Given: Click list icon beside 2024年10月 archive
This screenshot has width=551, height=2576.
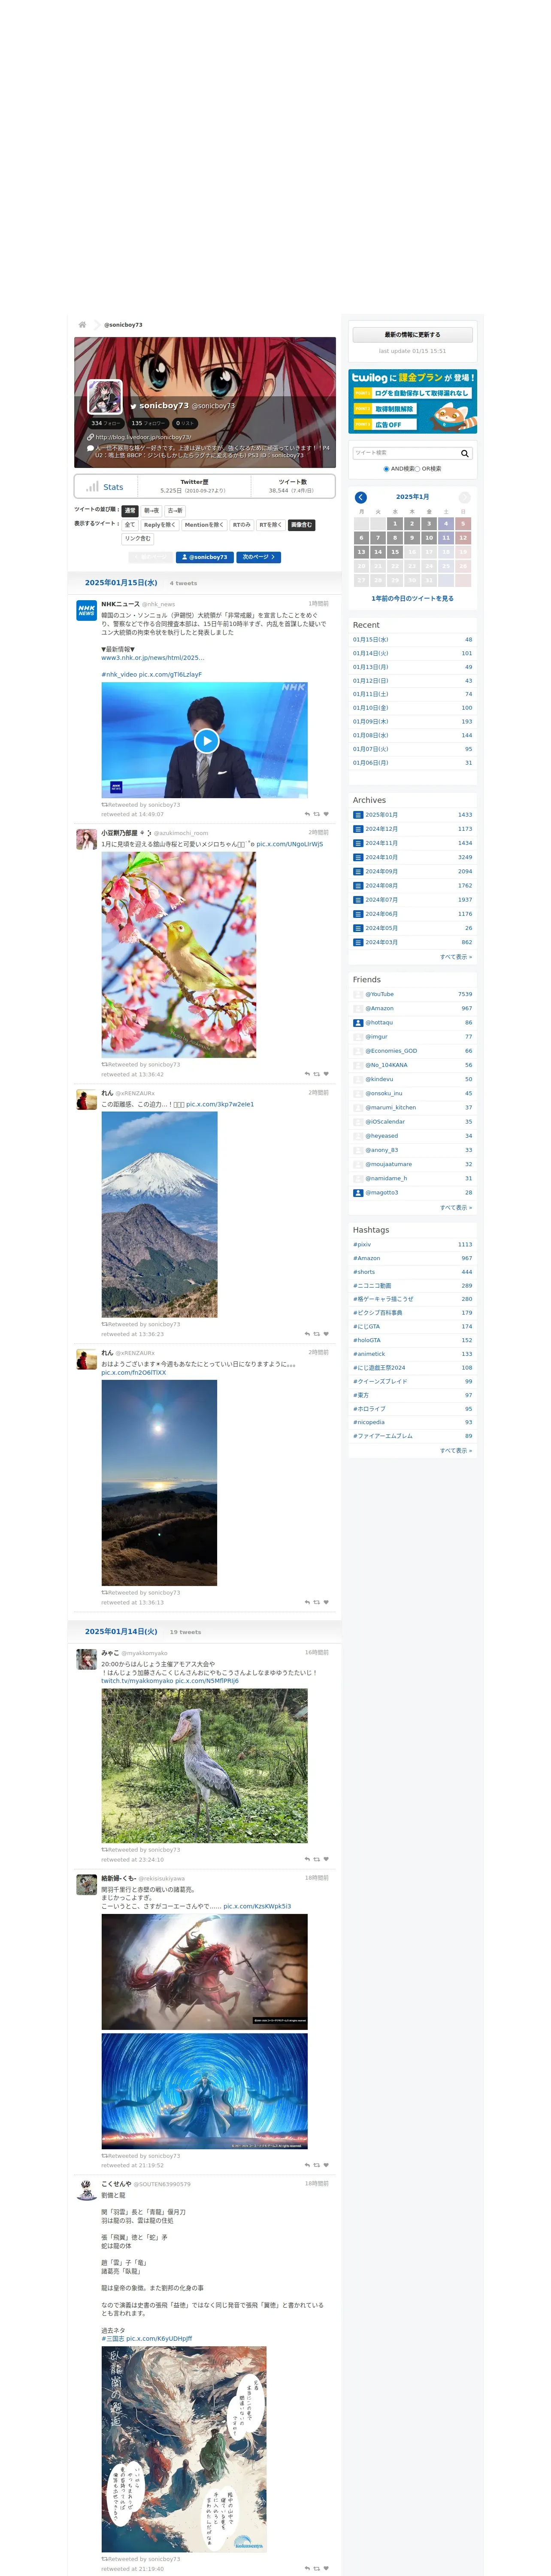Looking at the screenshot, I should [358, 857].
